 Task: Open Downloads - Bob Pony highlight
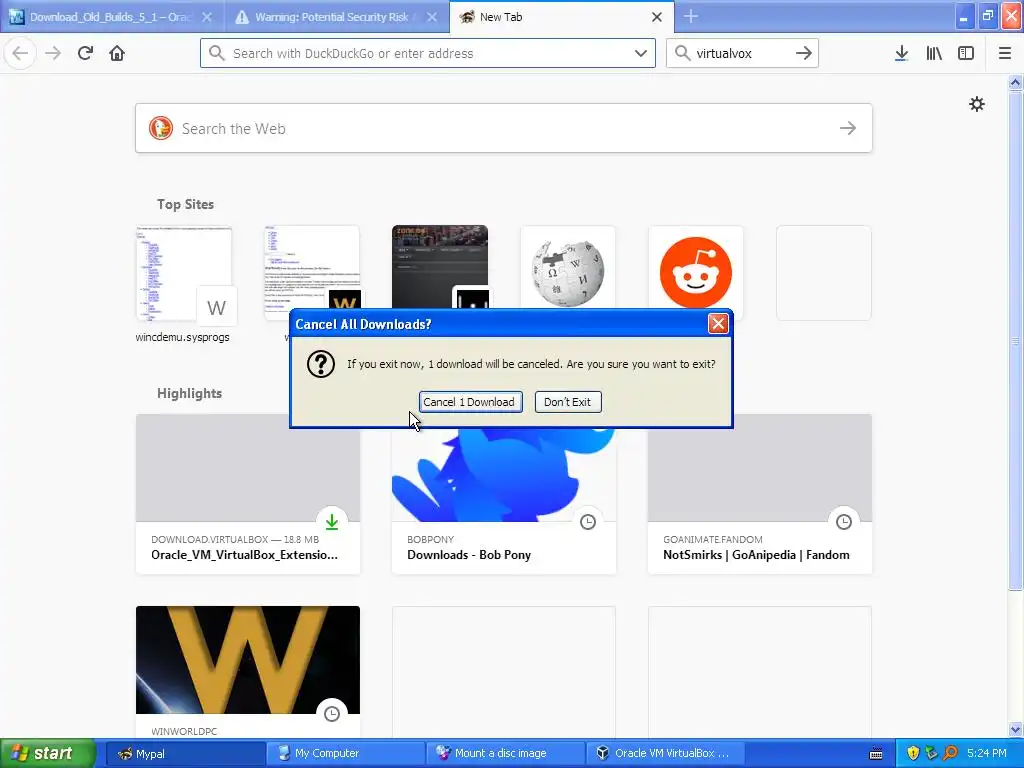click(504, 494)
